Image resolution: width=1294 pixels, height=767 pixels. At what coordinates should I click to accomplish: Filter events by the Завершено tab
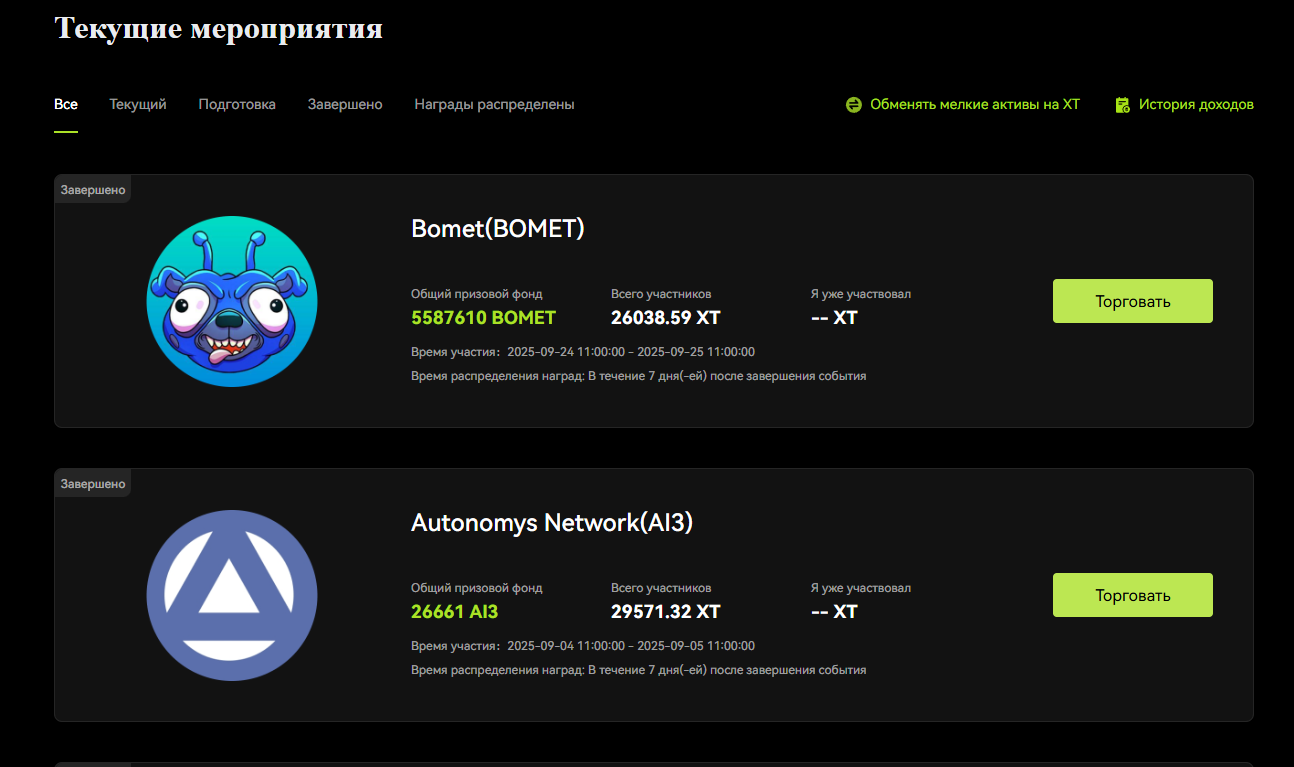tap(345, 104)
